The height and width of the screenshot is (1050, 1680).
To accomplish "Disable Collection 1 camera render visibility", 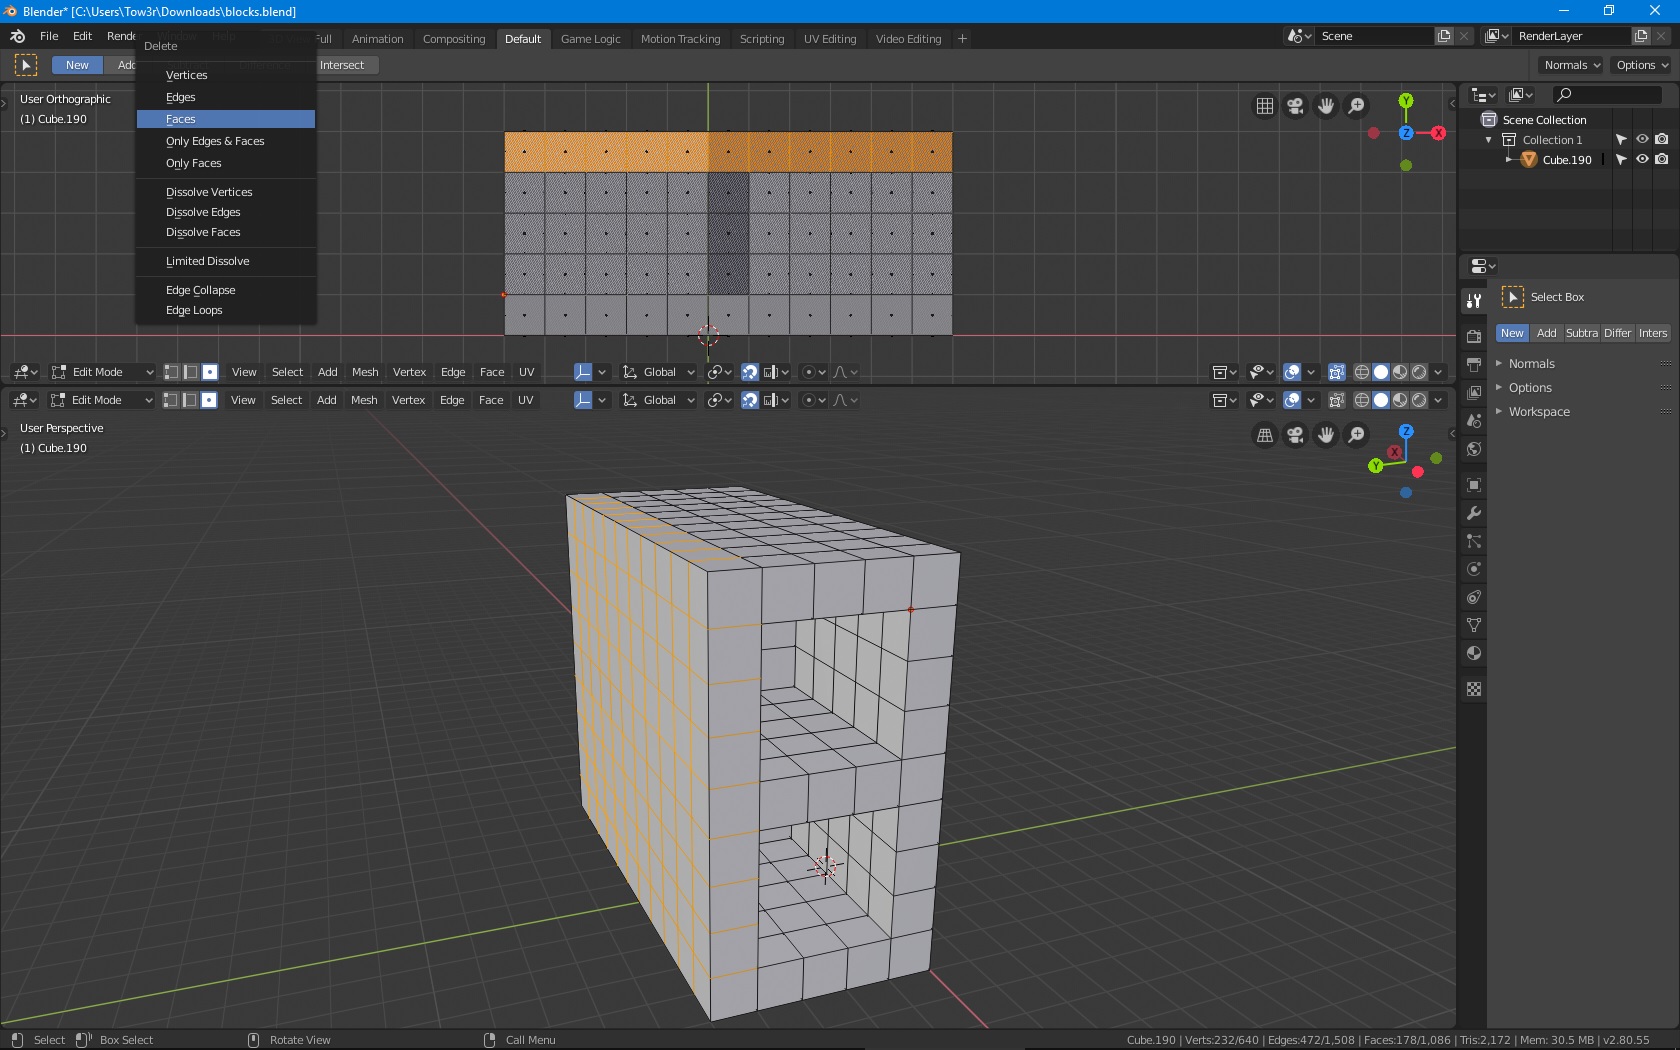I will [1661, 139].
